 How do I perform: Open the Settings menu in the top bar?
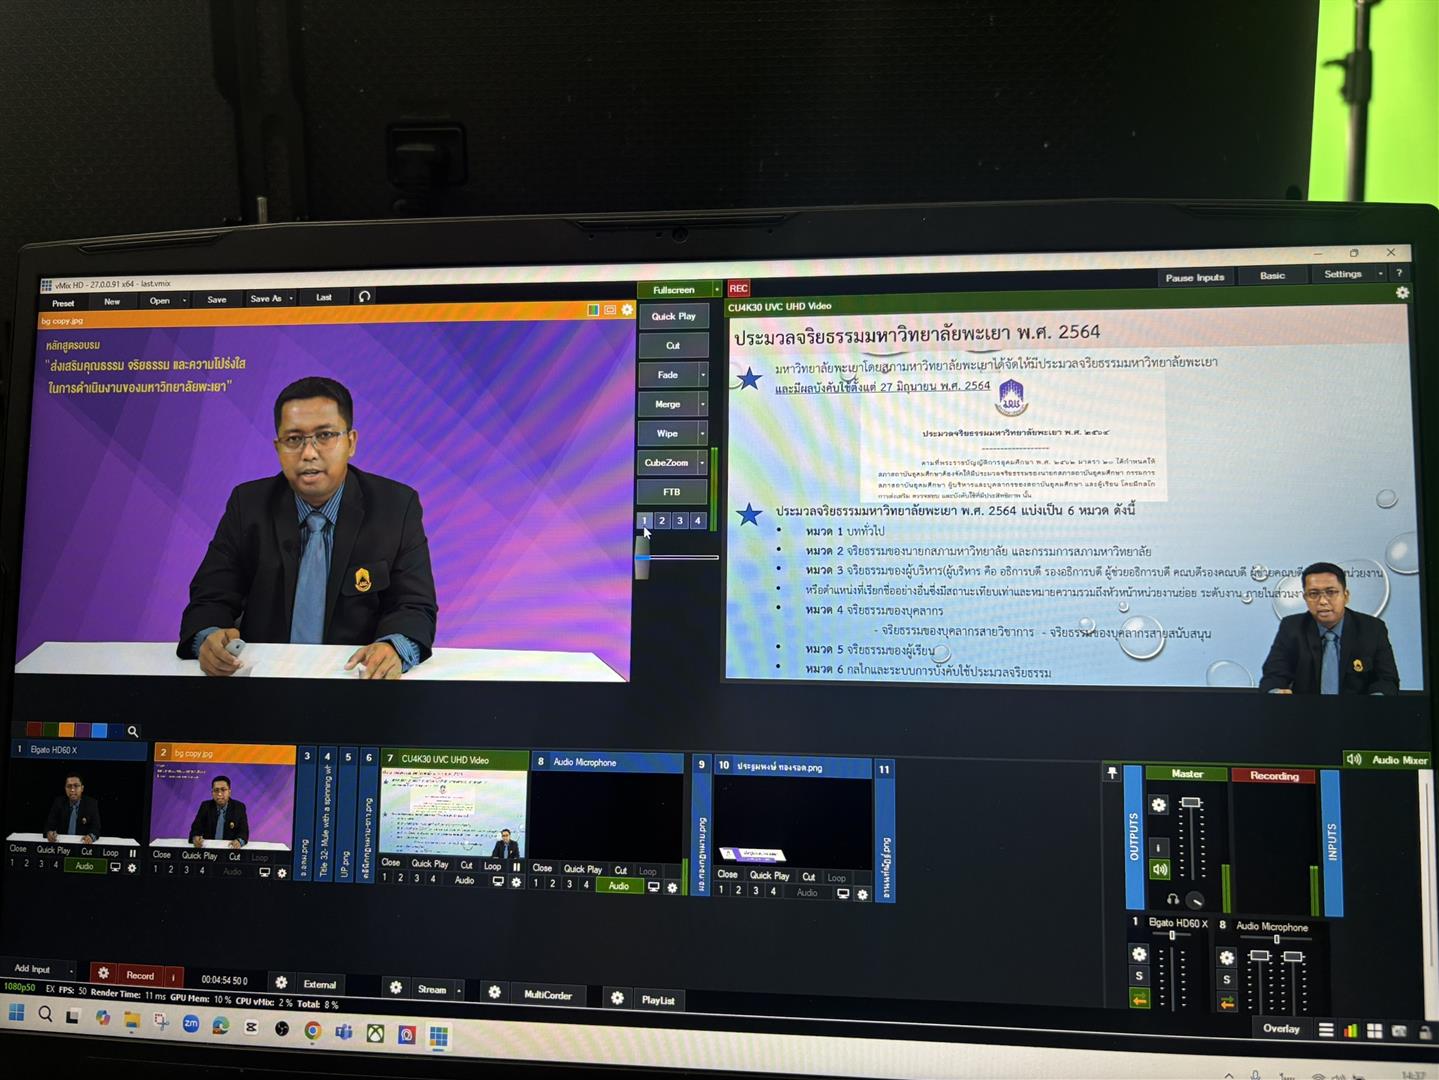(1342, 274)
